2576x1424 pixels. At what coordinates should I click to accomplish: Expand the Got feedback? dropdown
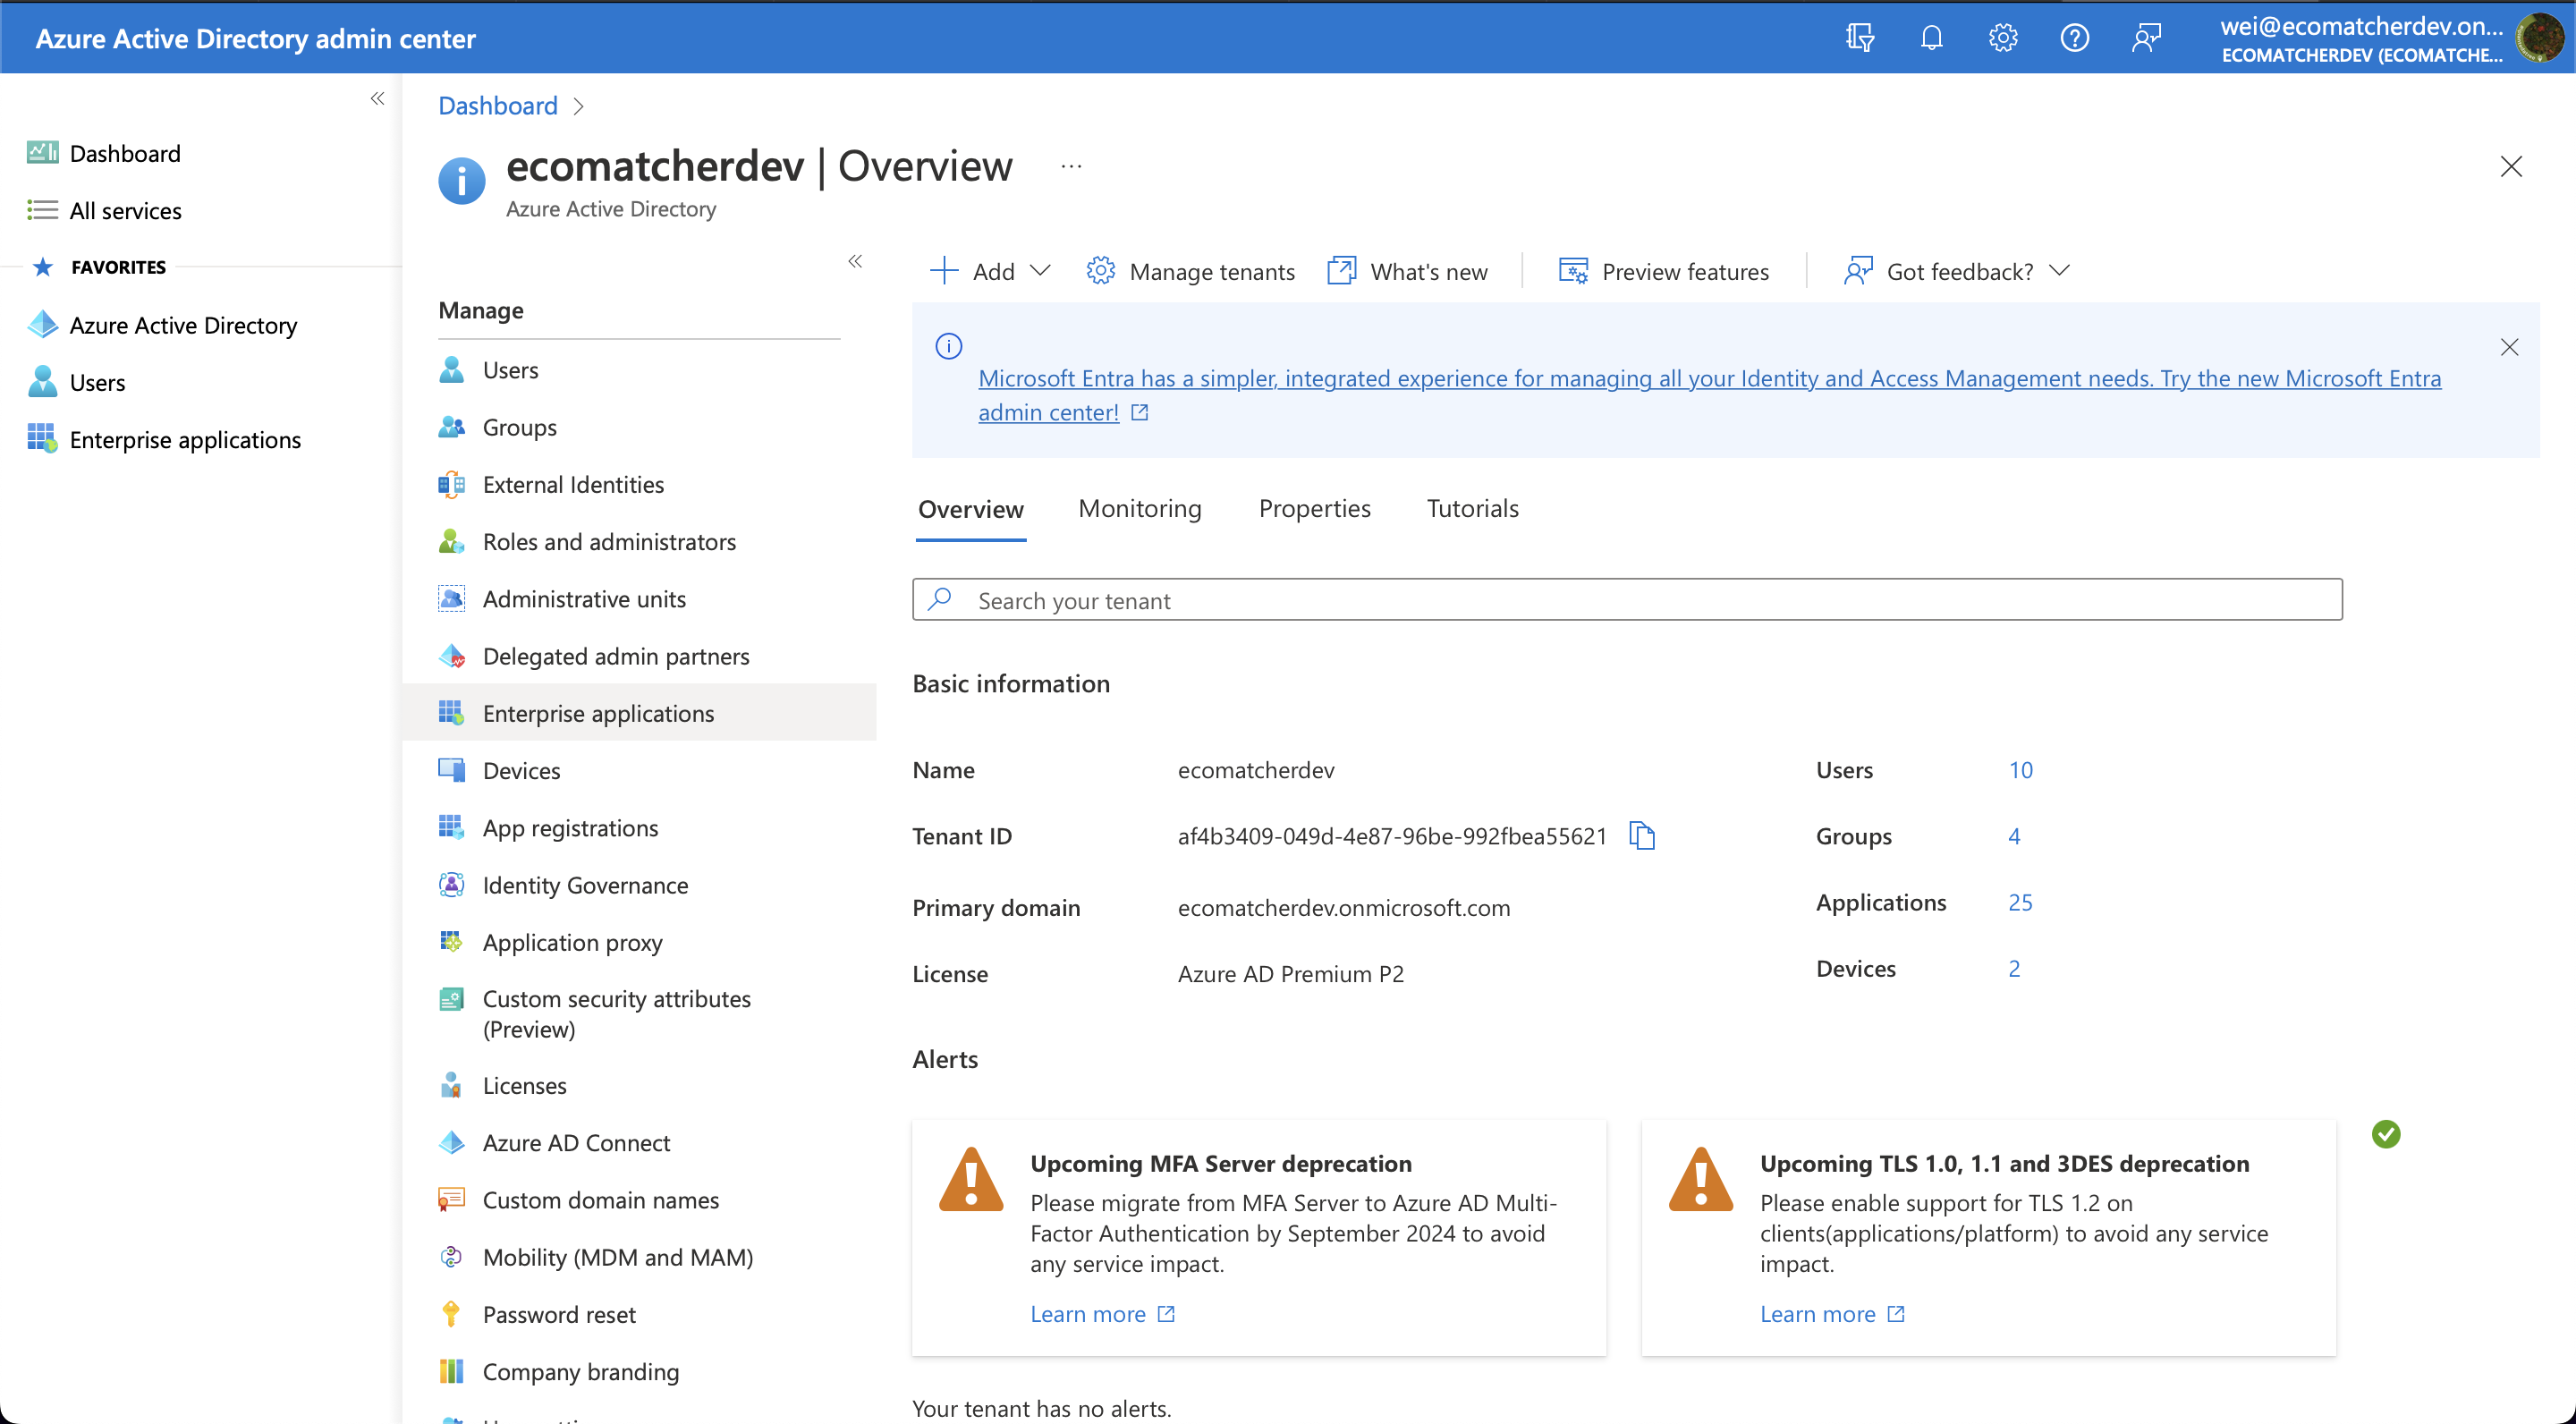pos(1956,271)
